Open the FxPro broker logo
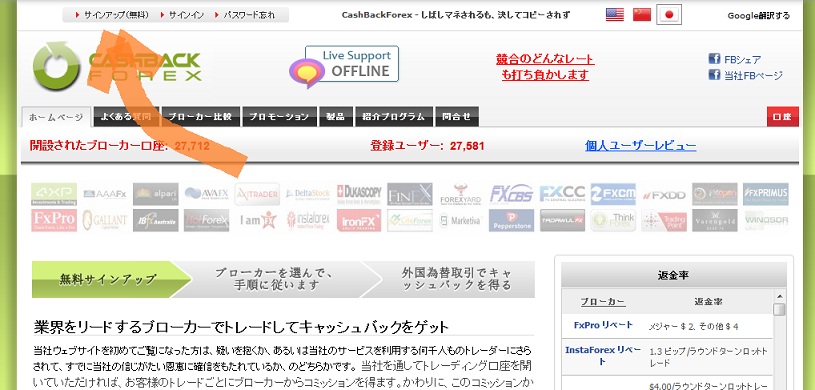Screen dimensions: 815x390 [54, 220]
